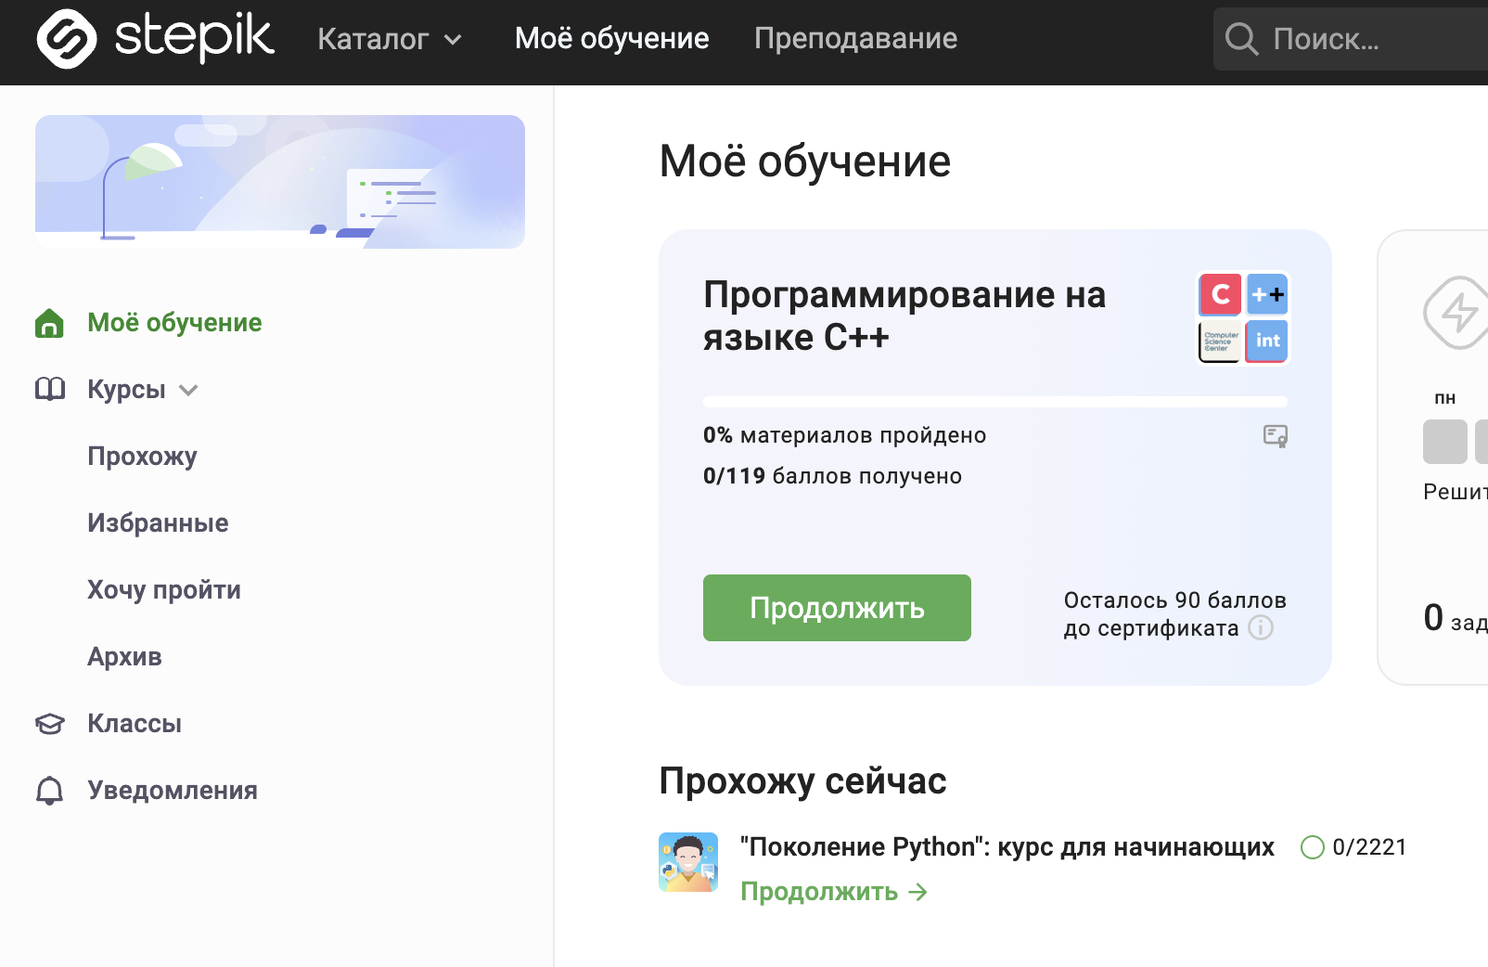The height and width of the screenshot is (967, 1488).
Task: Click the lightning bolt streak icon
Action: (x=1459, y=313)
